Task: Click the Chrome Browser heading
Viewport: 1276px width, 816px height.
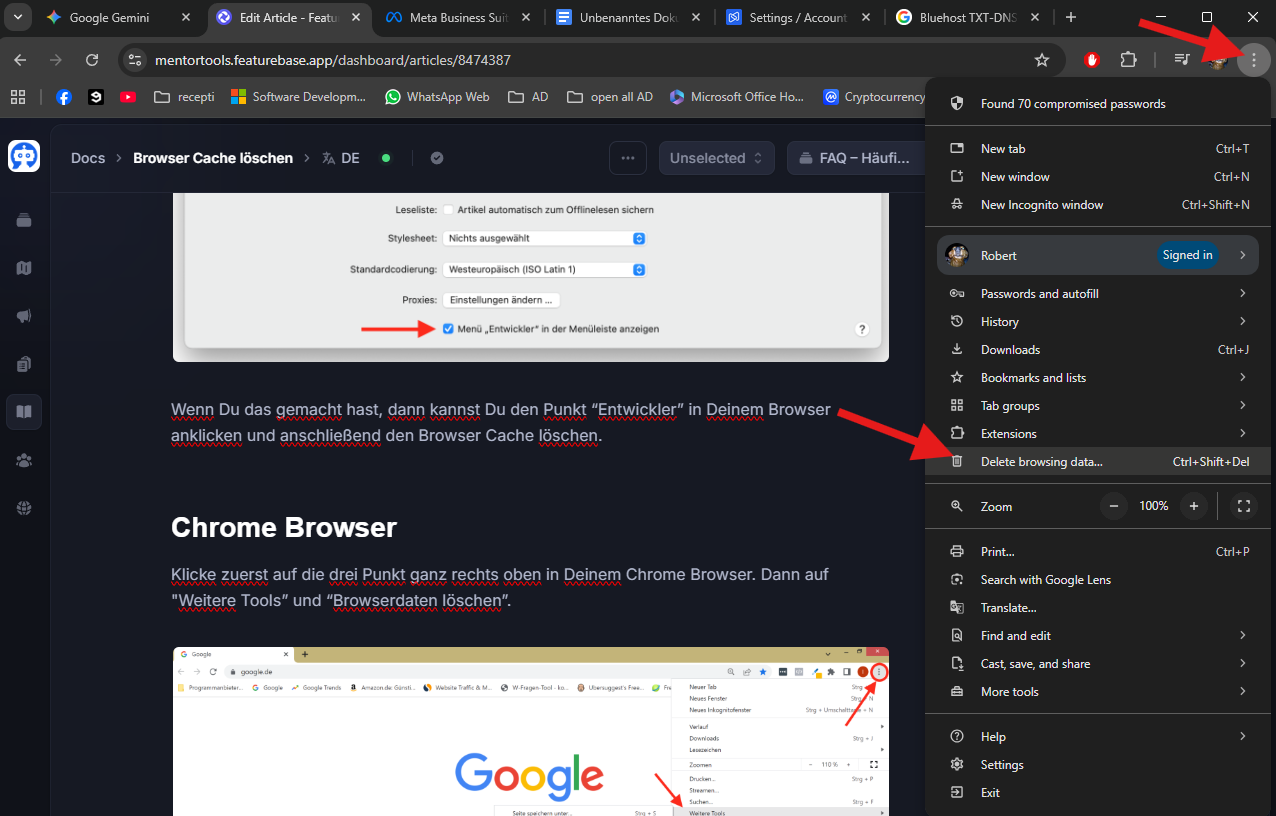Action: [284, 527]
